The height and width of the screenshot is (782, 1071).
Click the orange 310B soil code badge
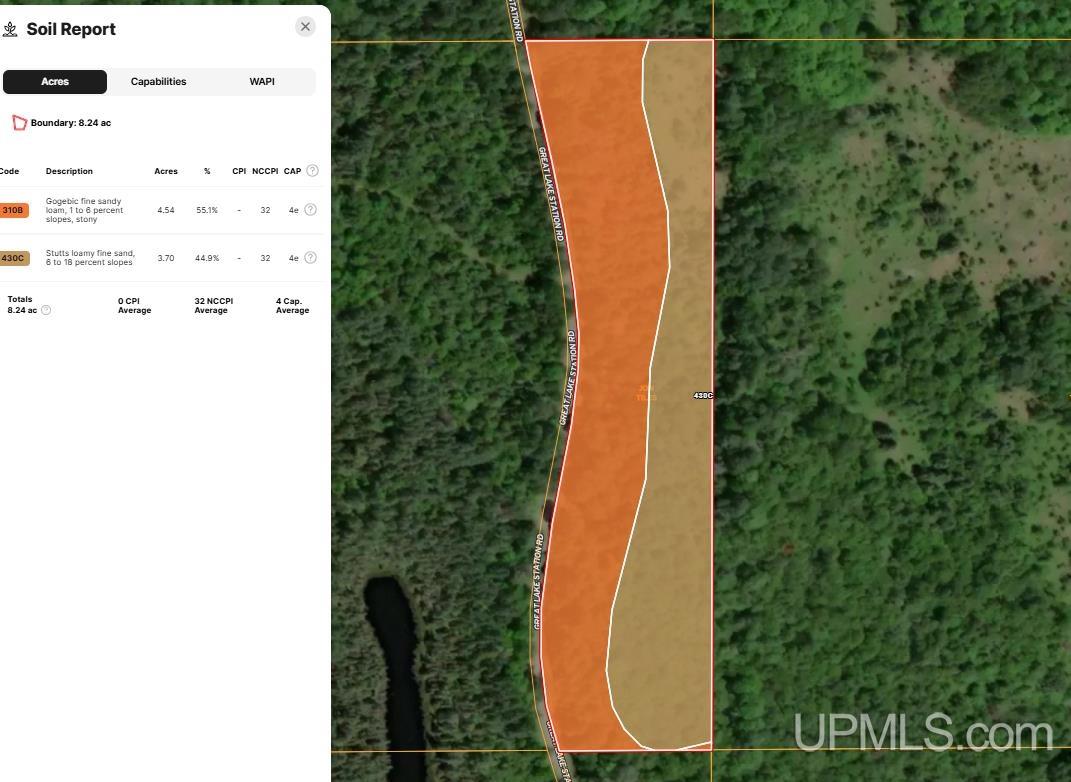[13, 210]
